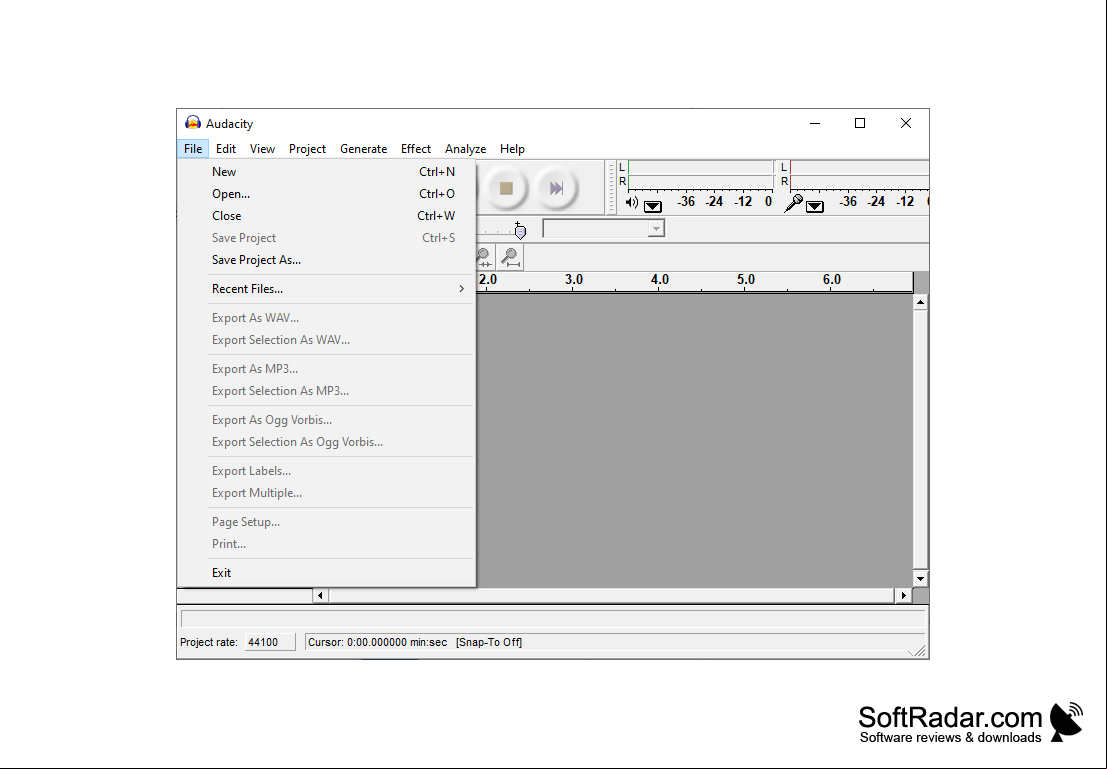Click the 4.0 mark on the timeline ruler
This screenshot has width=1107, height=769.
click(x=659, y=280)
